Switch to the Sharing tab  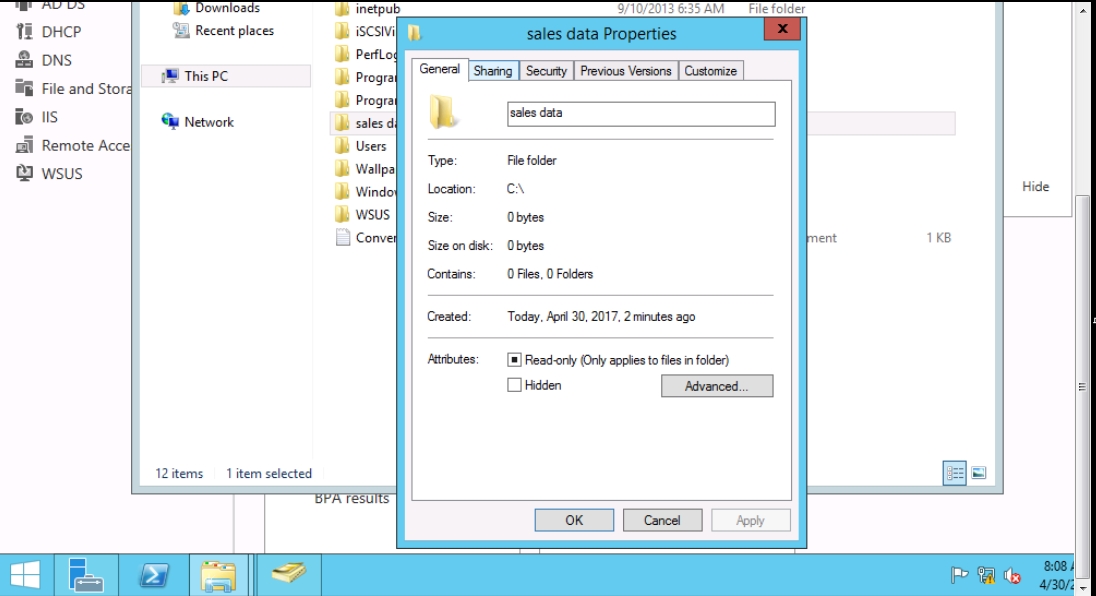point(492,71)
